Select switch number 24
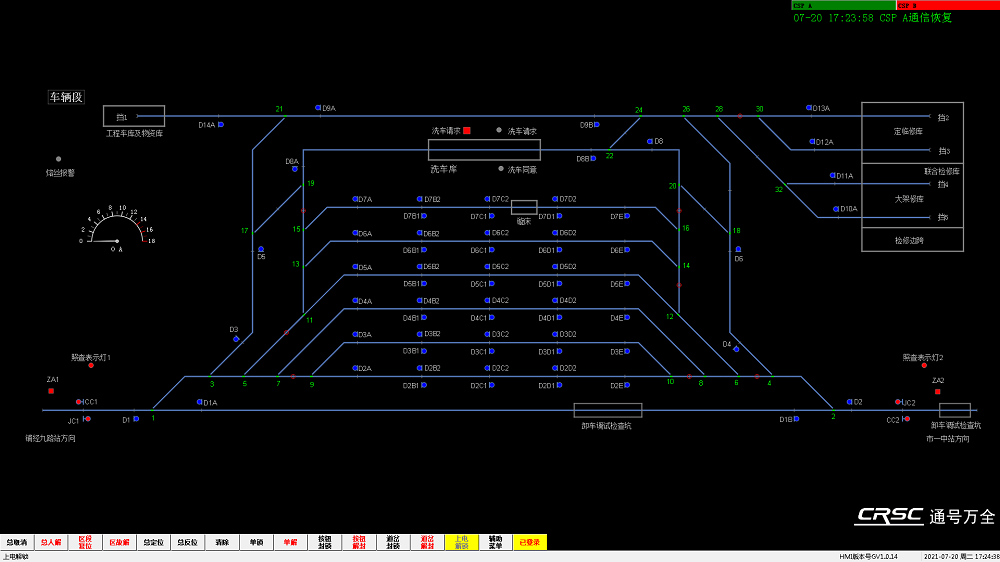Screen dimensions: 1000x562 coord(638,110)
